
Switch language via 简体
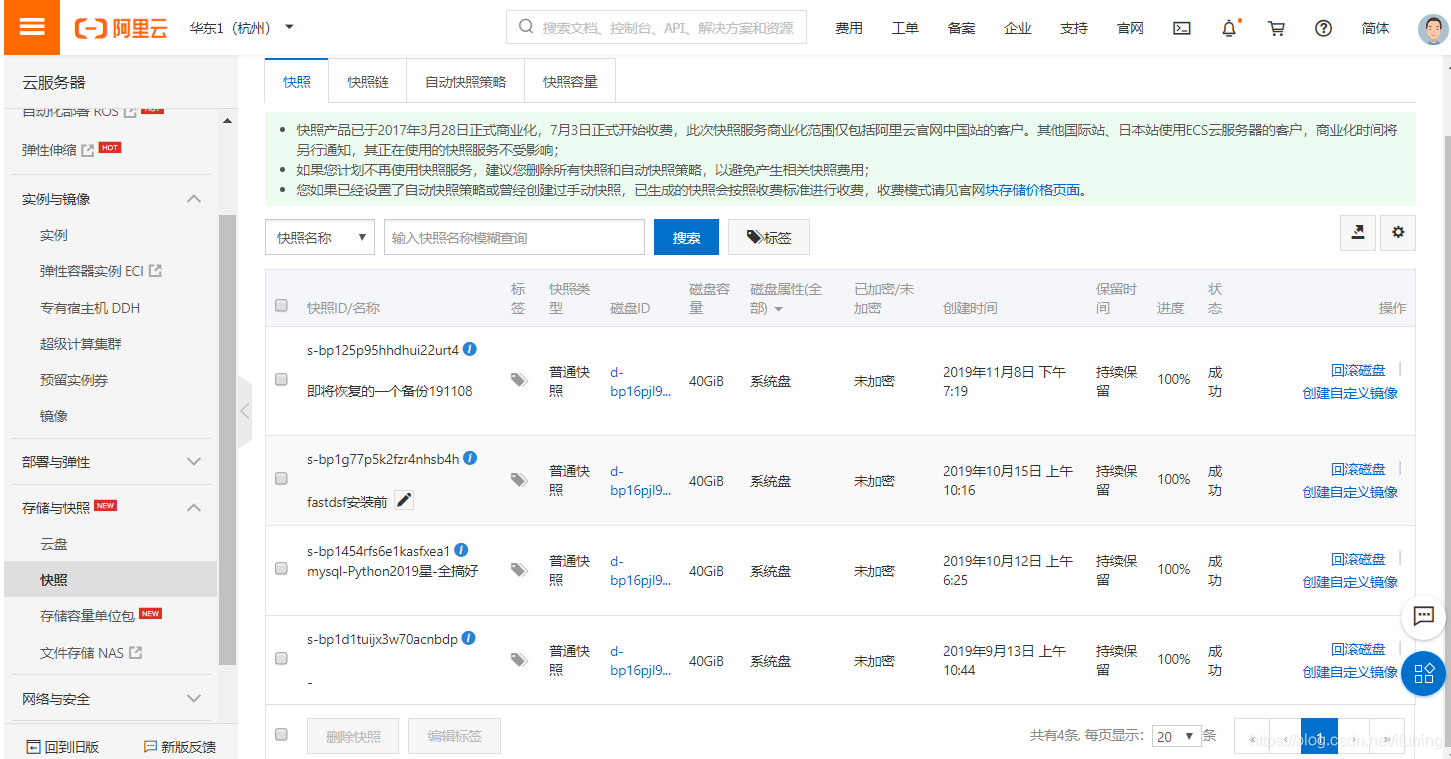click(x=1375, y=28)
